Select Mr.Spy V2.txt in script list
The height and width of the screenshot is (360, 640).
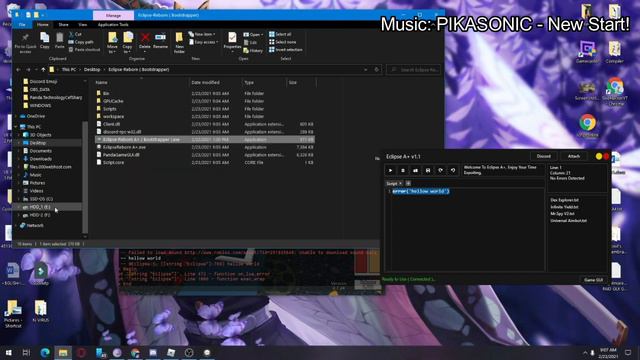(x=562, y=213)
